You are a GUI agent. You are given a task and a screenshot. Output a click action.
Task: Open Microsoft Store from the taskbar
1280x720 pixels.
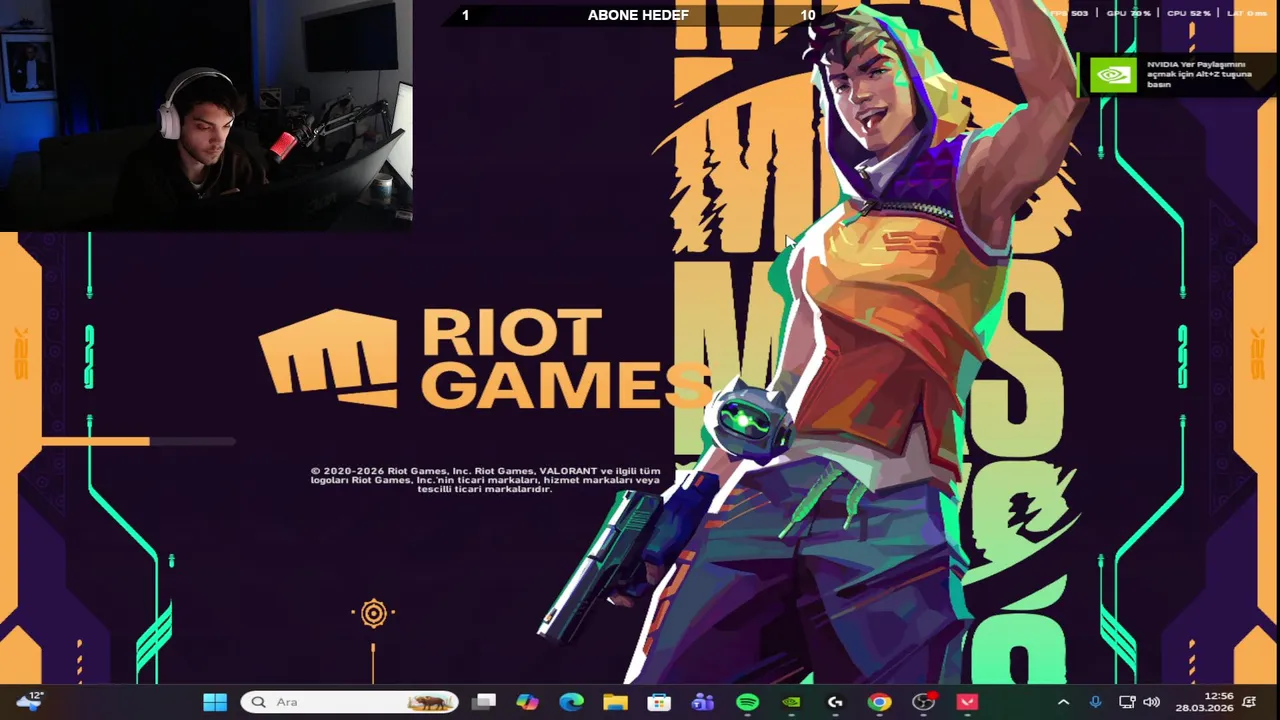coord(659,702)
